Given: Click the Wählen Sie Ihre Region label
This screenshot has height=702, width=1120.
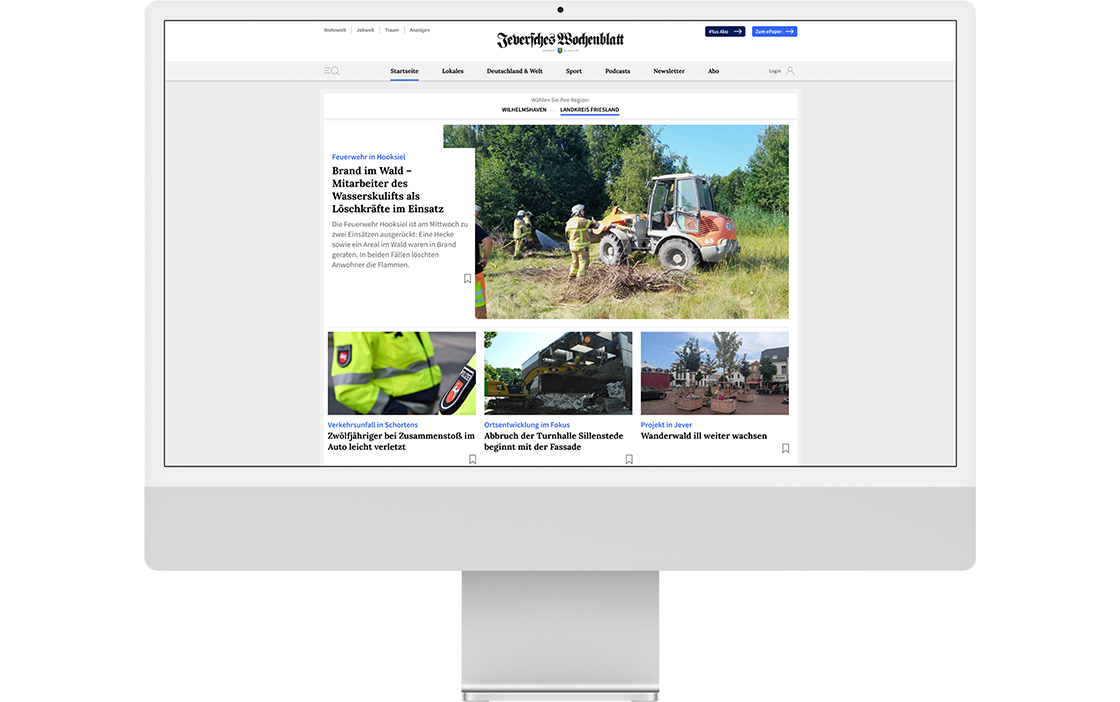Looking at the screenshot, I should [560, 100].
